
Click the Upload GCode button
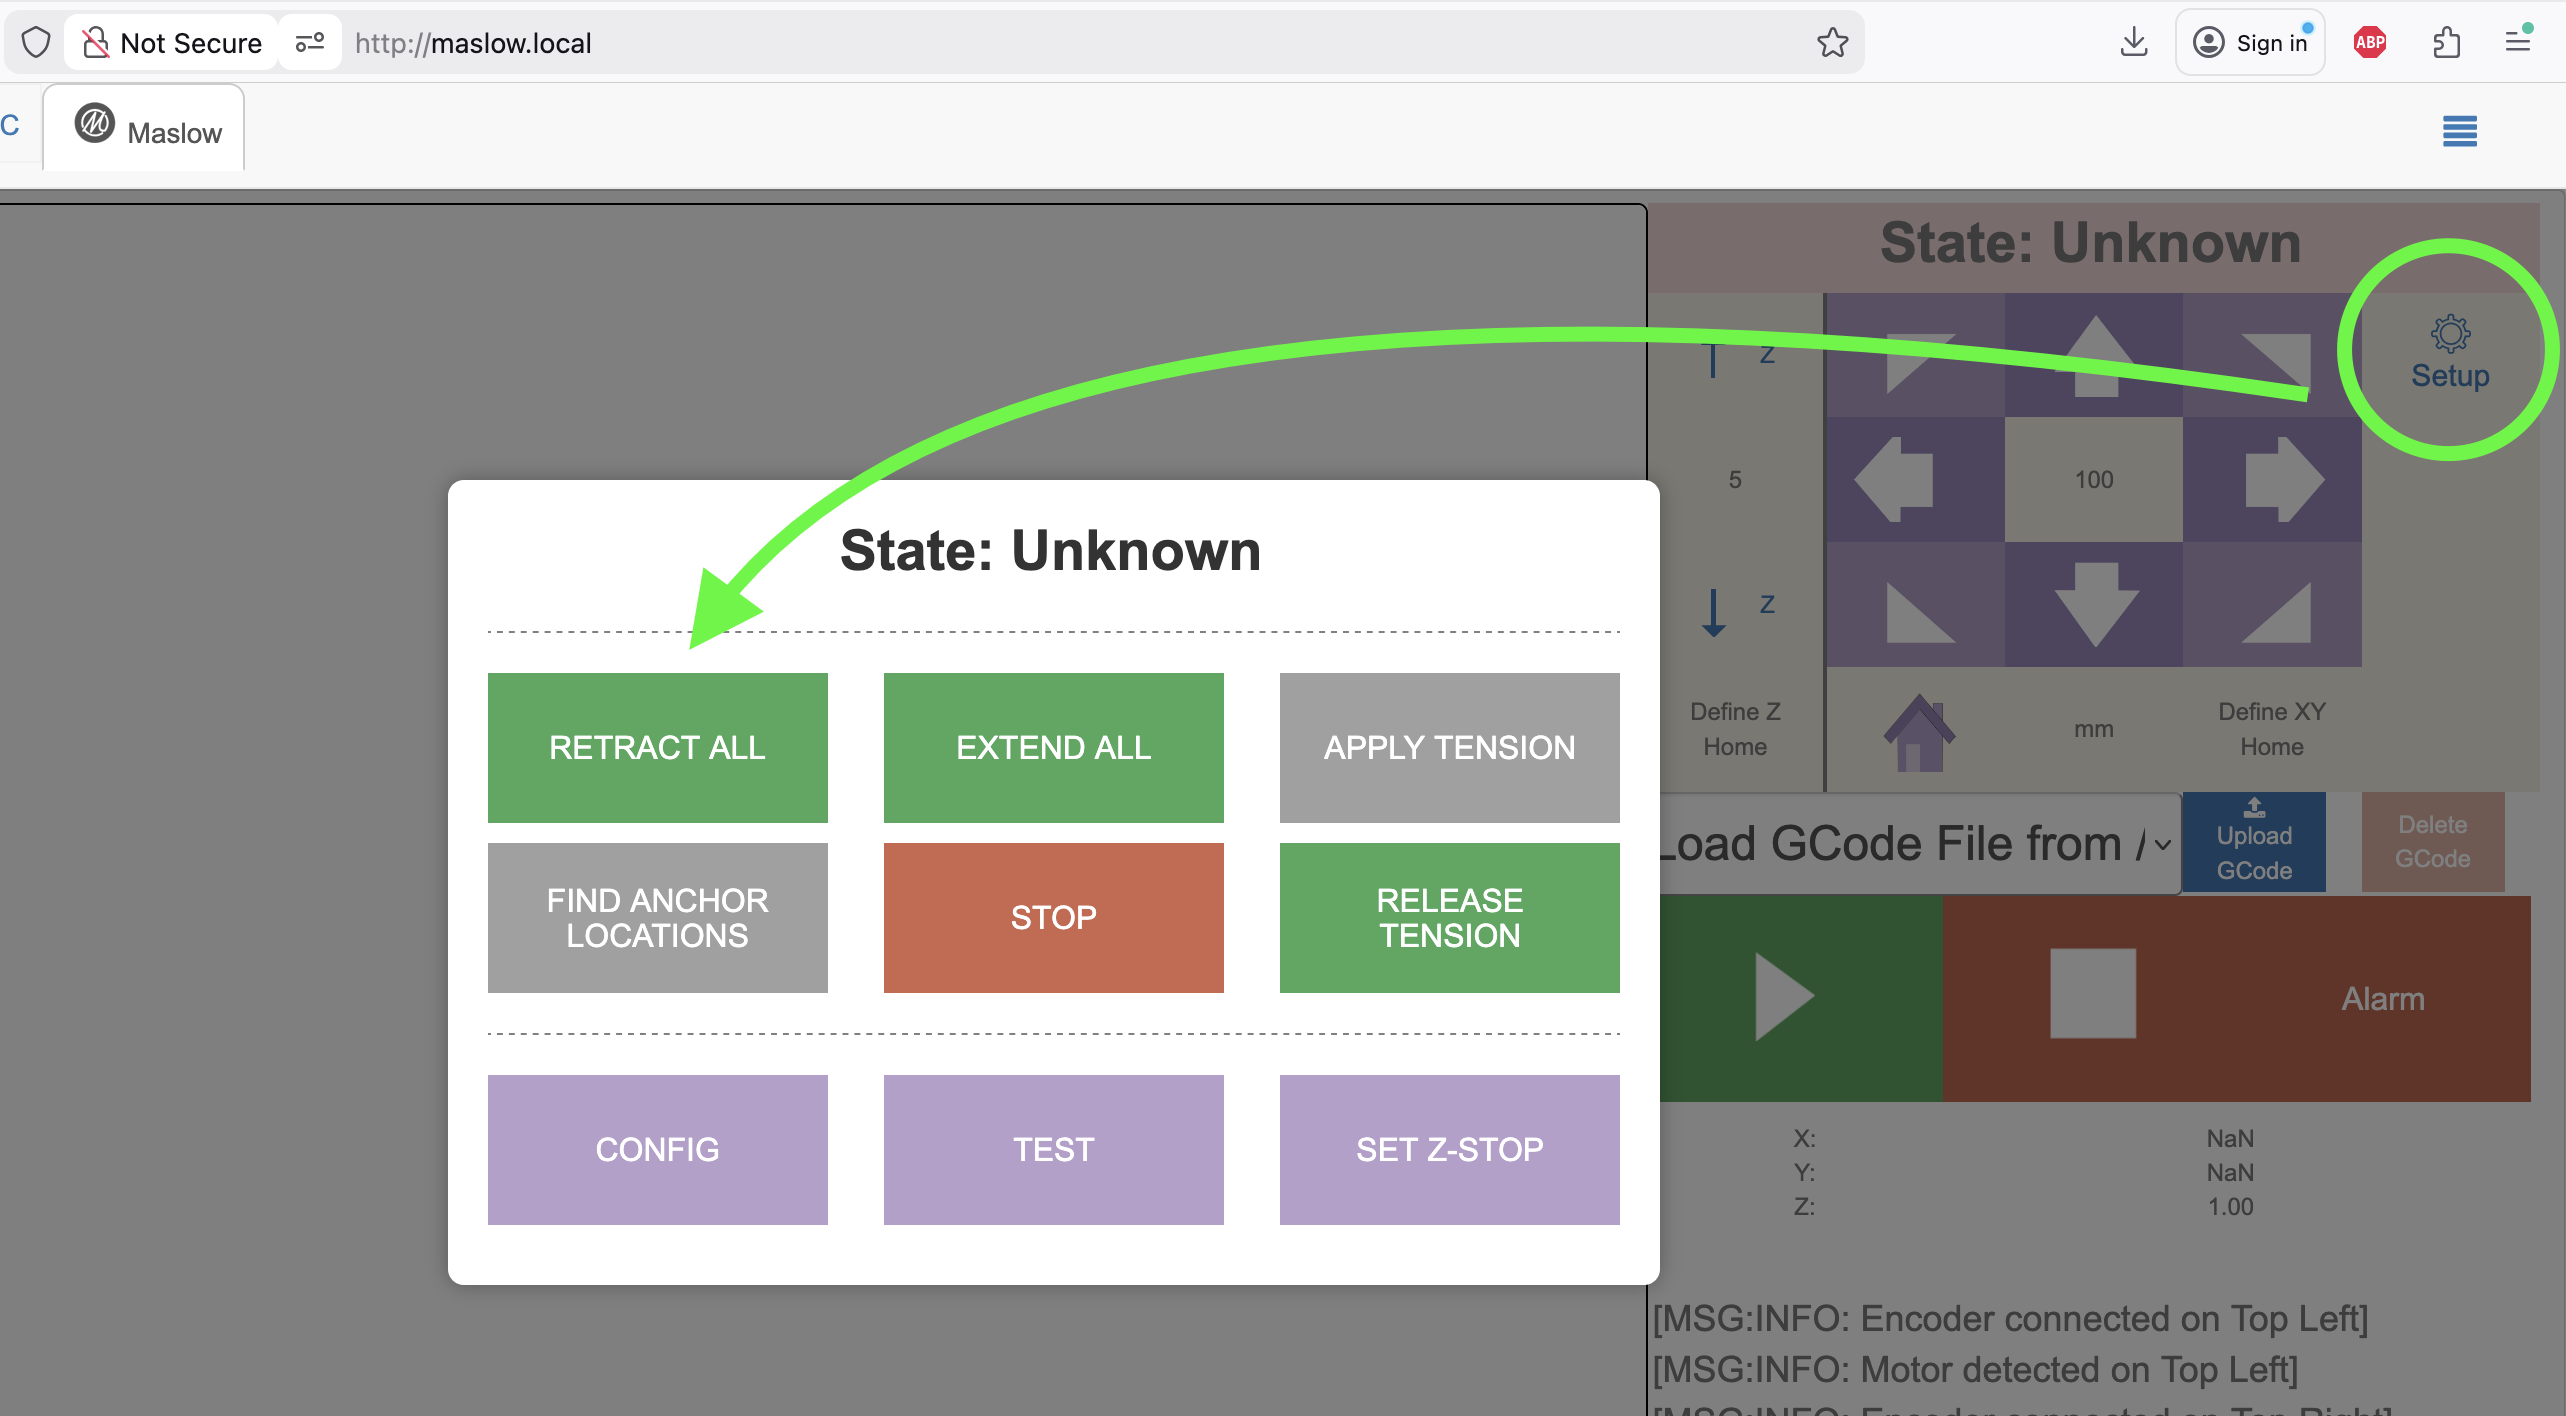pos(2253,842)
